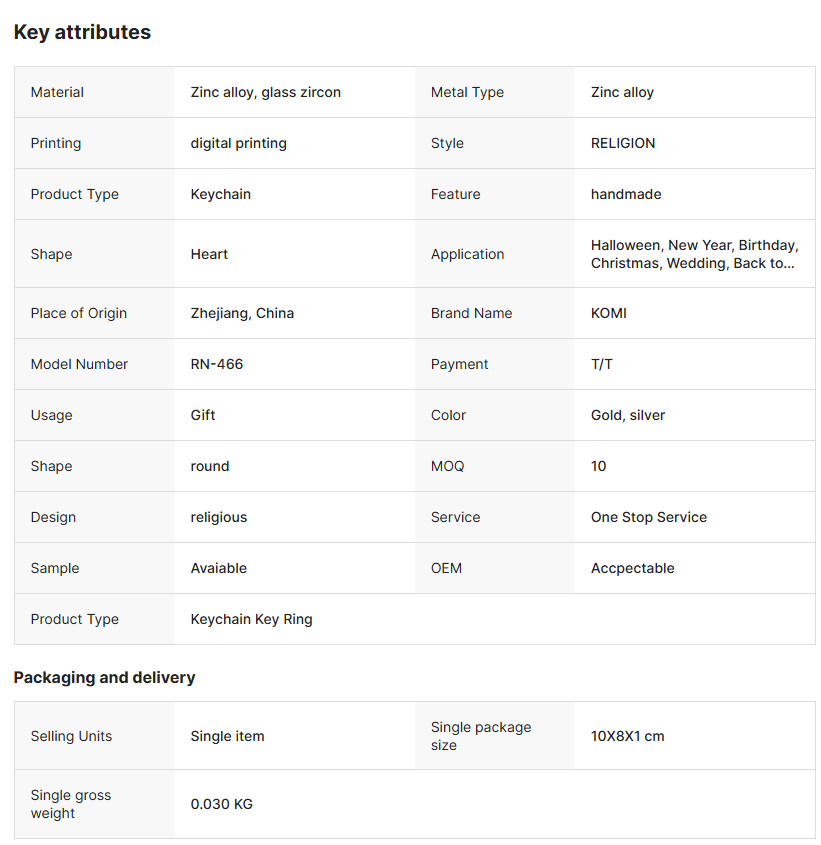Click the 0.030 KG gross weight value
This screenshot has height=845, width=821.
[x=221, y=804]
